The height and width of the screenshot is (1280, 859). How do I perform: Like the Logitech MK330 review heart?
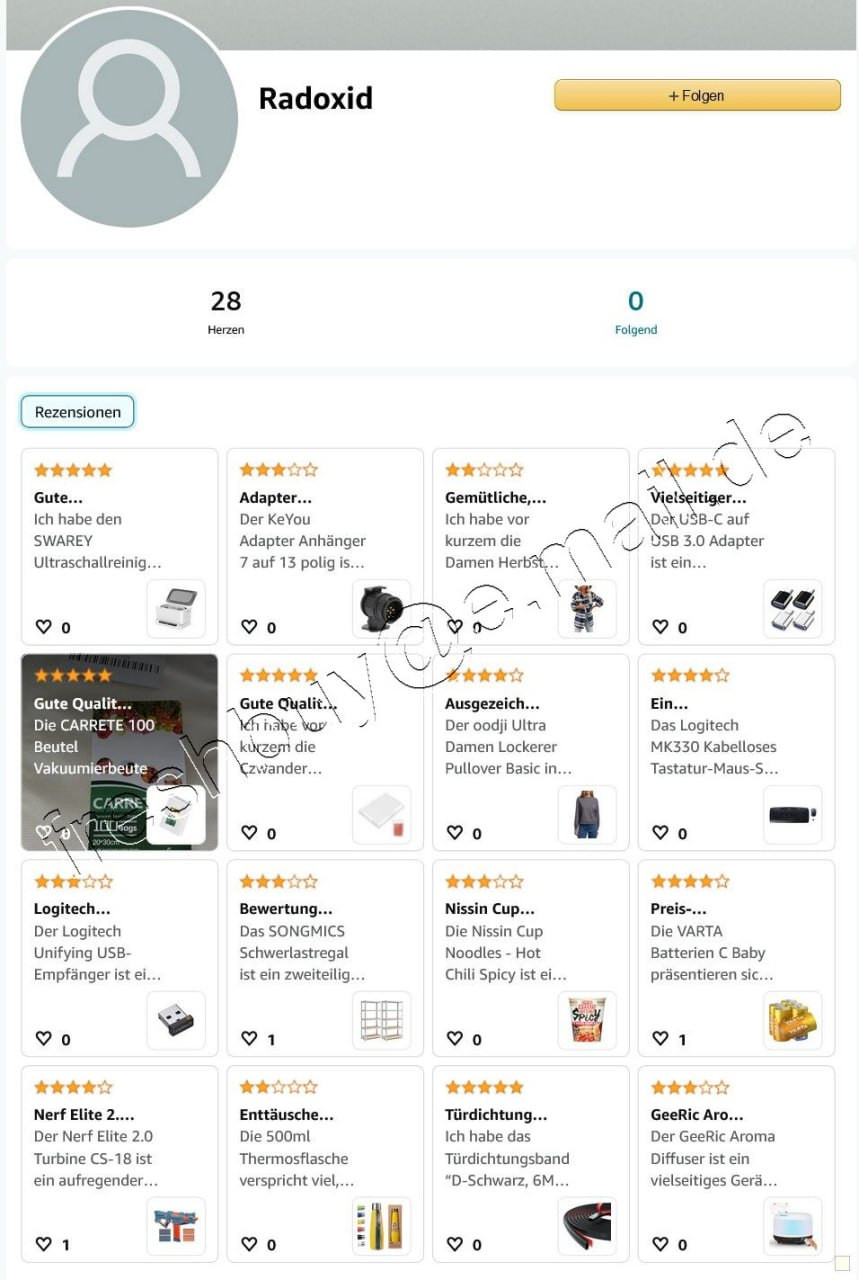[660, 833]
